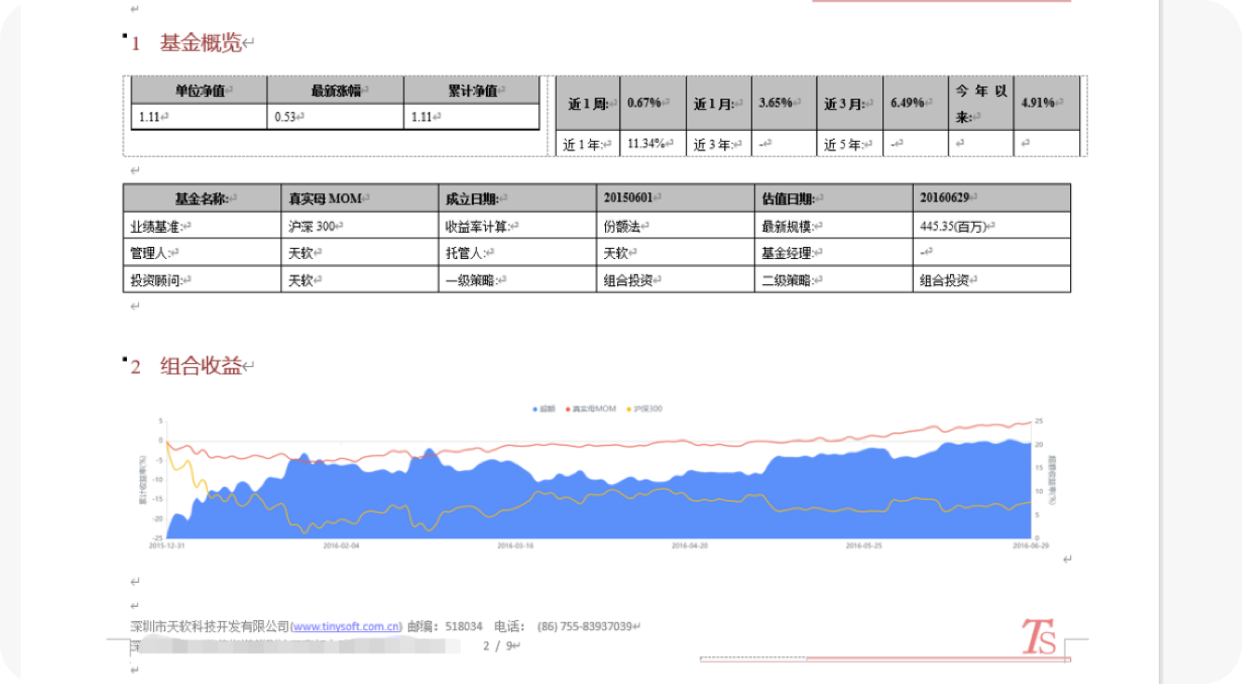Click the 组合收益 section heading
Image resolution: width=1242 pixels, height=684 pixels.
pos(200,366)
